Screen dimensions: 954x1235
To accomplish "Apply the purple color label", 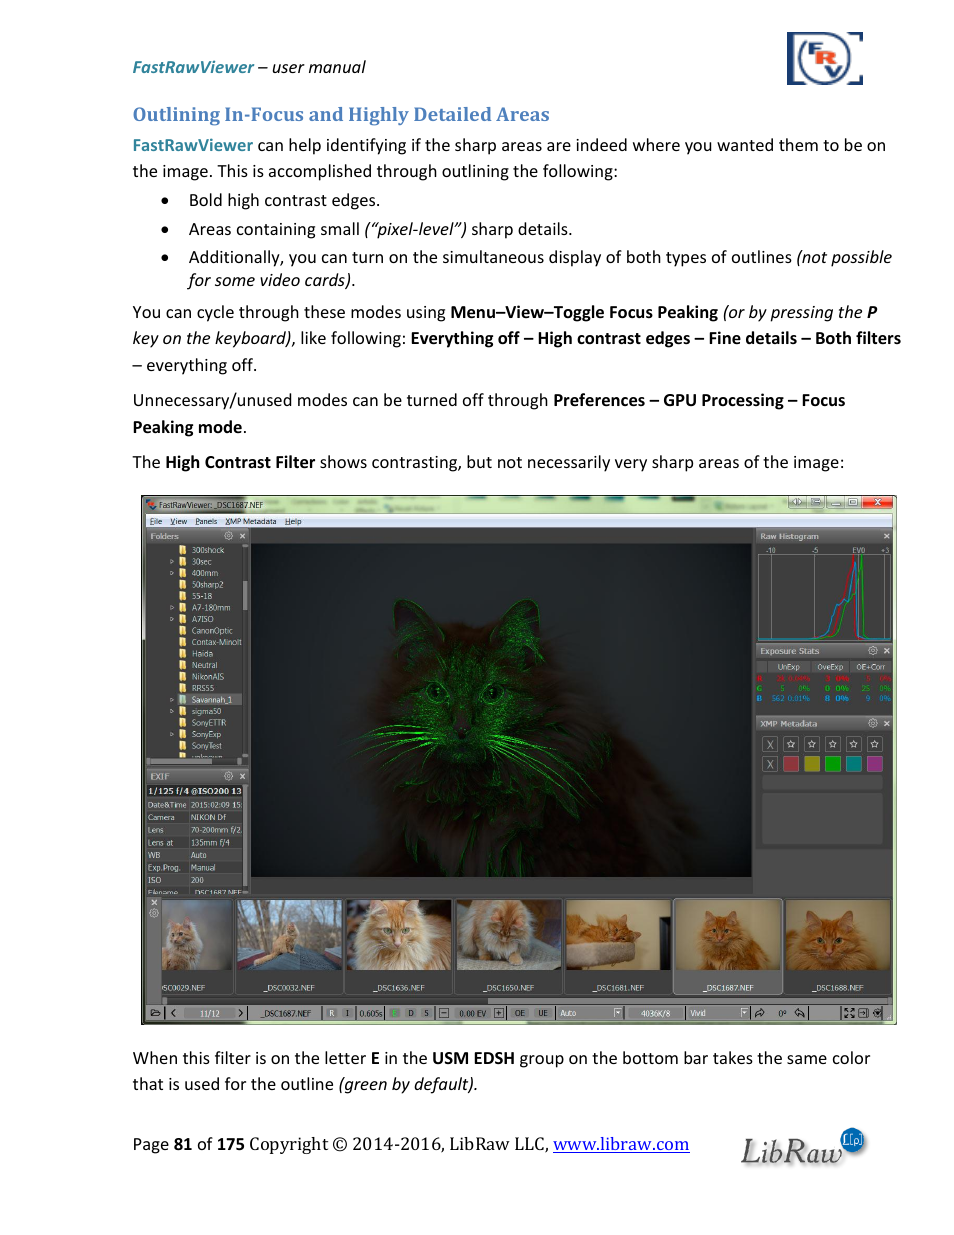I will click(x=875, y=764).
